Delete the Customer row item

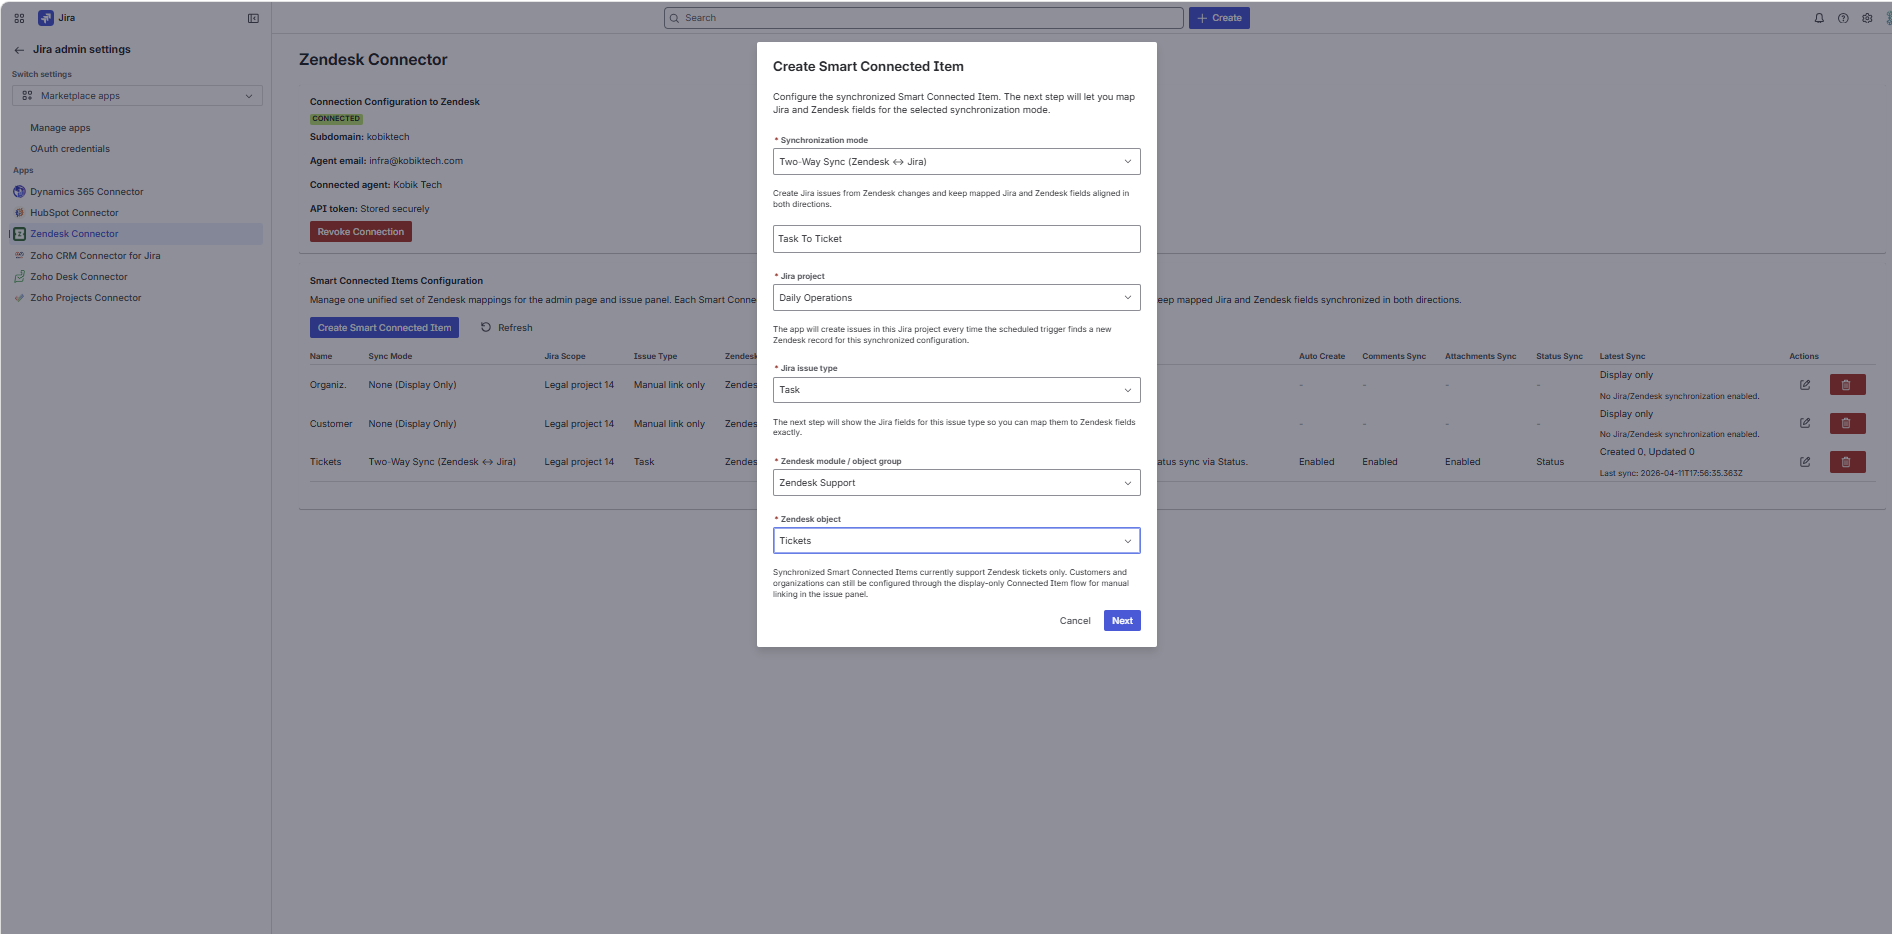[x=1847, y=423]
